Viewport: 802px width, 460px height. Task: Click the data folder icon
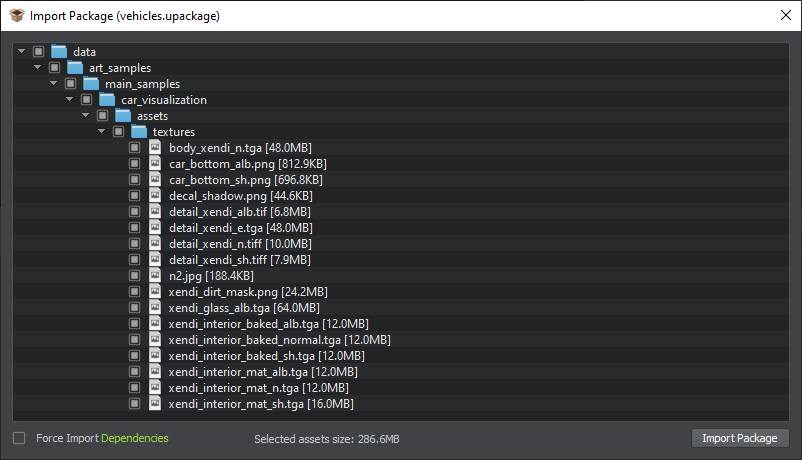59,52
